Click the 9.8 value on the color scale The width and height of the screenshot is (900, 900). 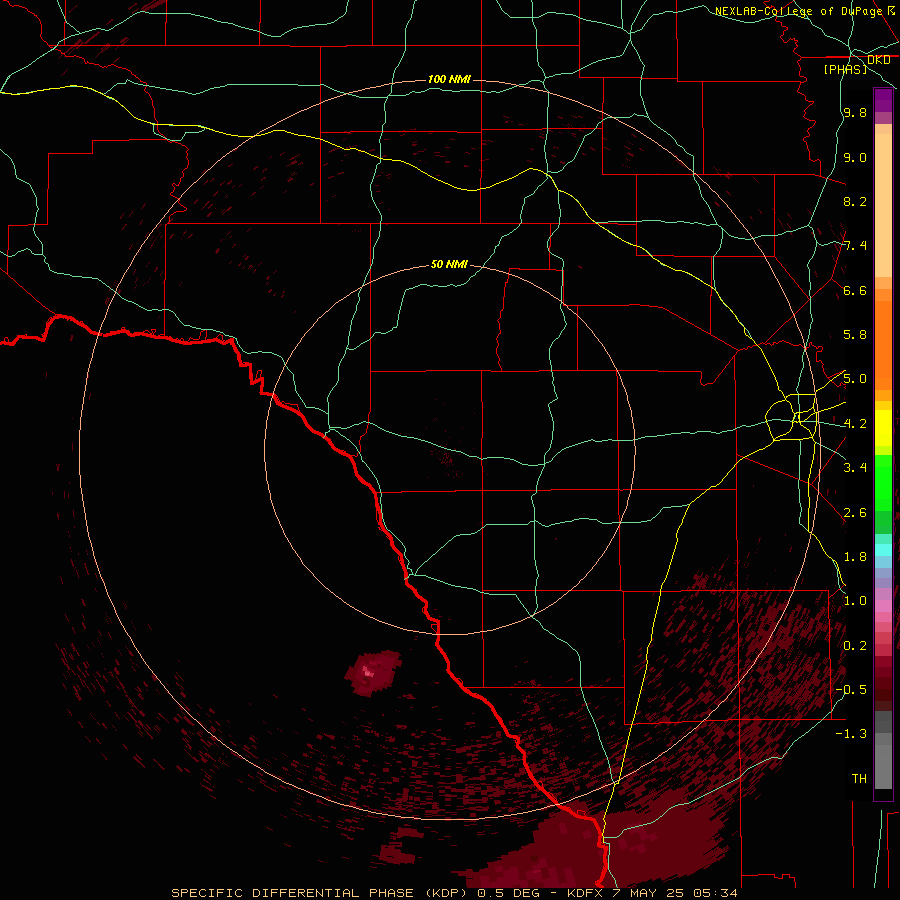pyautogui.click(x=855, y=112)
